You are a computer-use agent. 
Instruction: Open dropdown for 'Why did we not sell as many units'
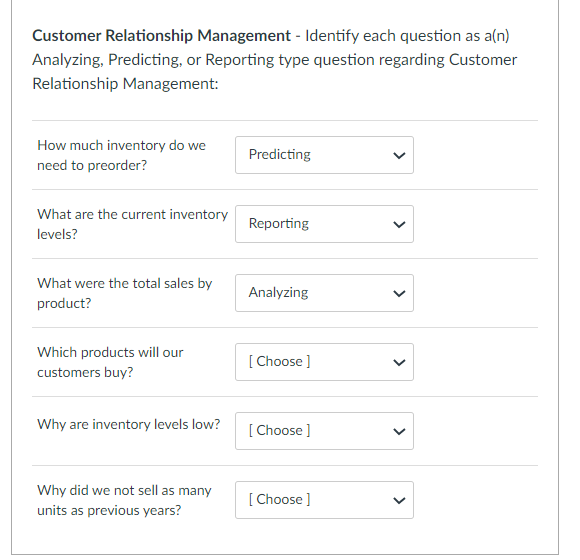(x=324, y=500)
